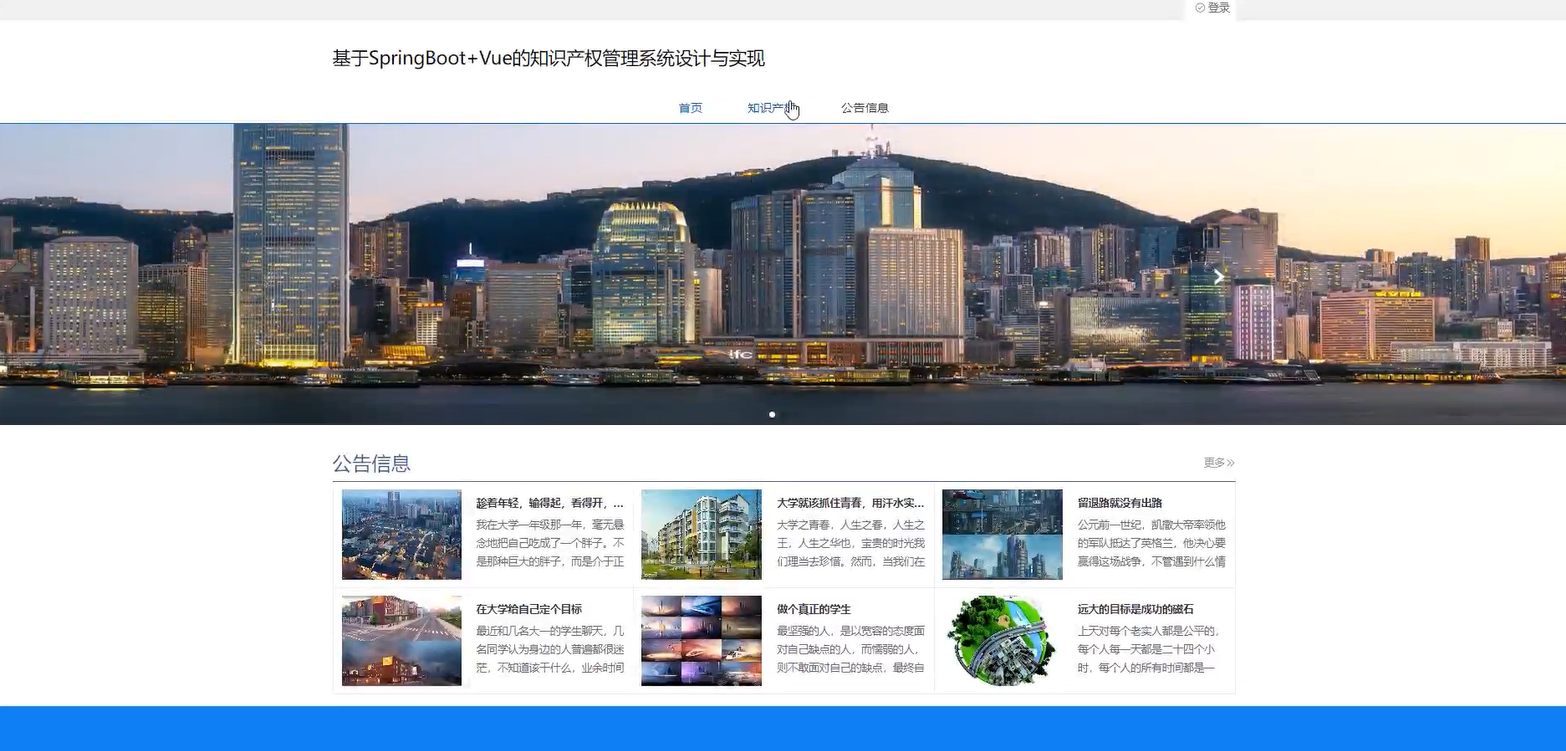Click the apartment building thumbnail image
Image resolution: width=1566 pixels, height=751 pixels.
[701, 533]
